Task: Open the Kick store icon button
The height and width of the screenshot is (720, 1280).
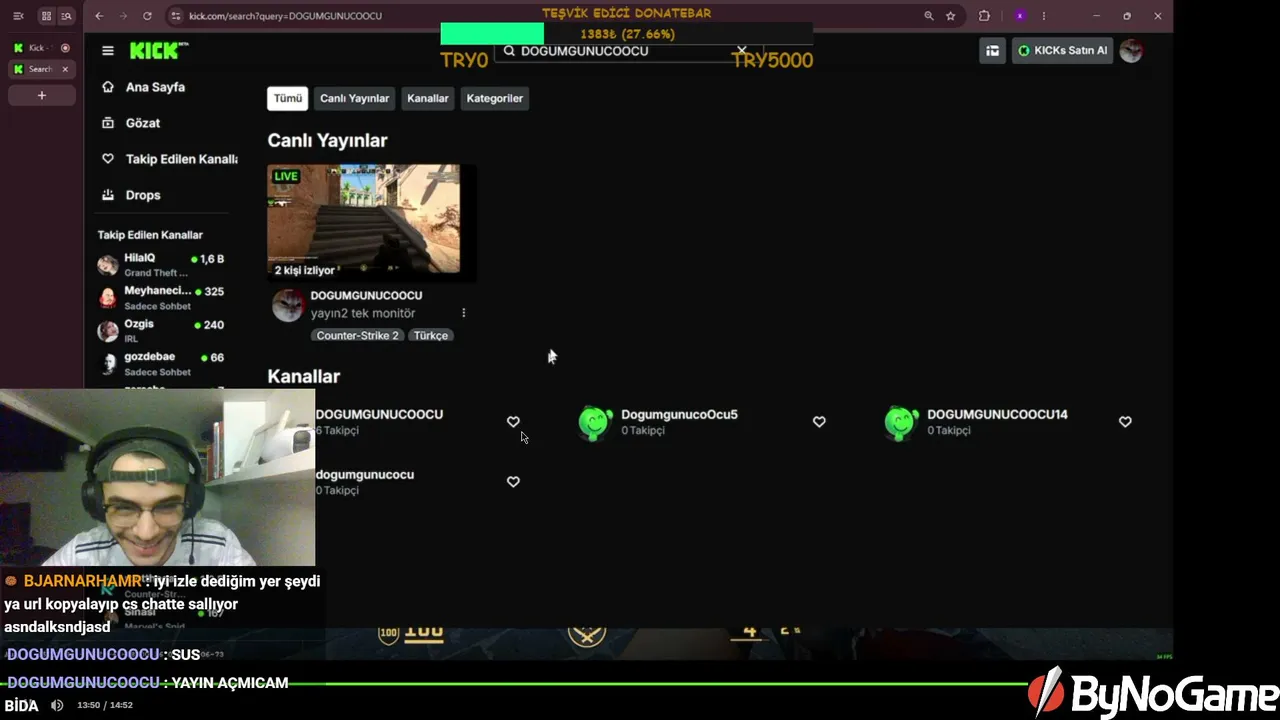Action: click(992, 51)
